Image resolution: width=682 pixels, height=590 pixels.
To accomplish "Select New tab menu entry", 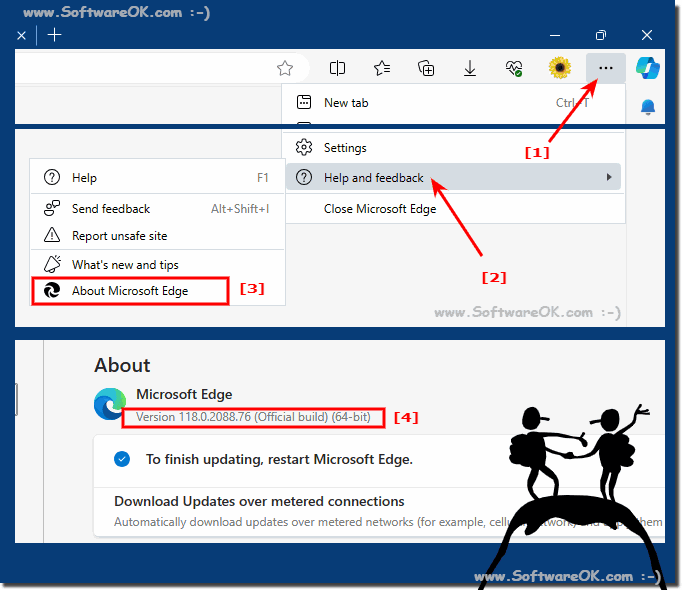I will (453, 103).
